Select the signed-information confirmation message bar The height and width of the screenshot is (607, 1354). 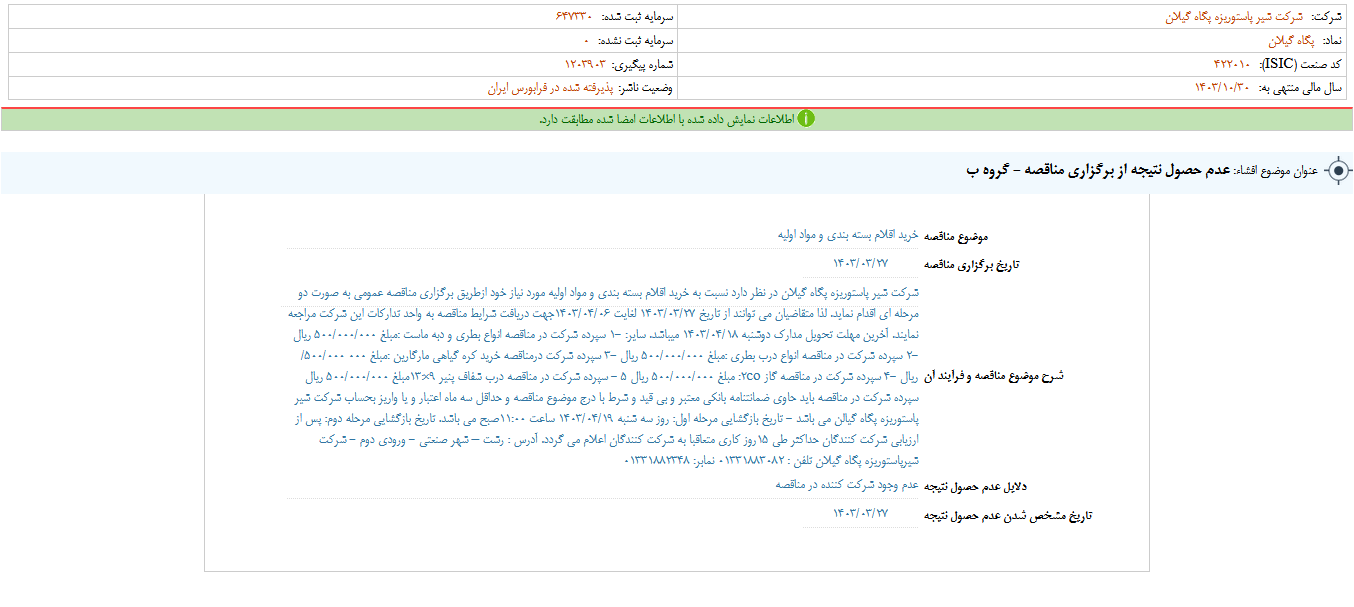tap(677, 120)
